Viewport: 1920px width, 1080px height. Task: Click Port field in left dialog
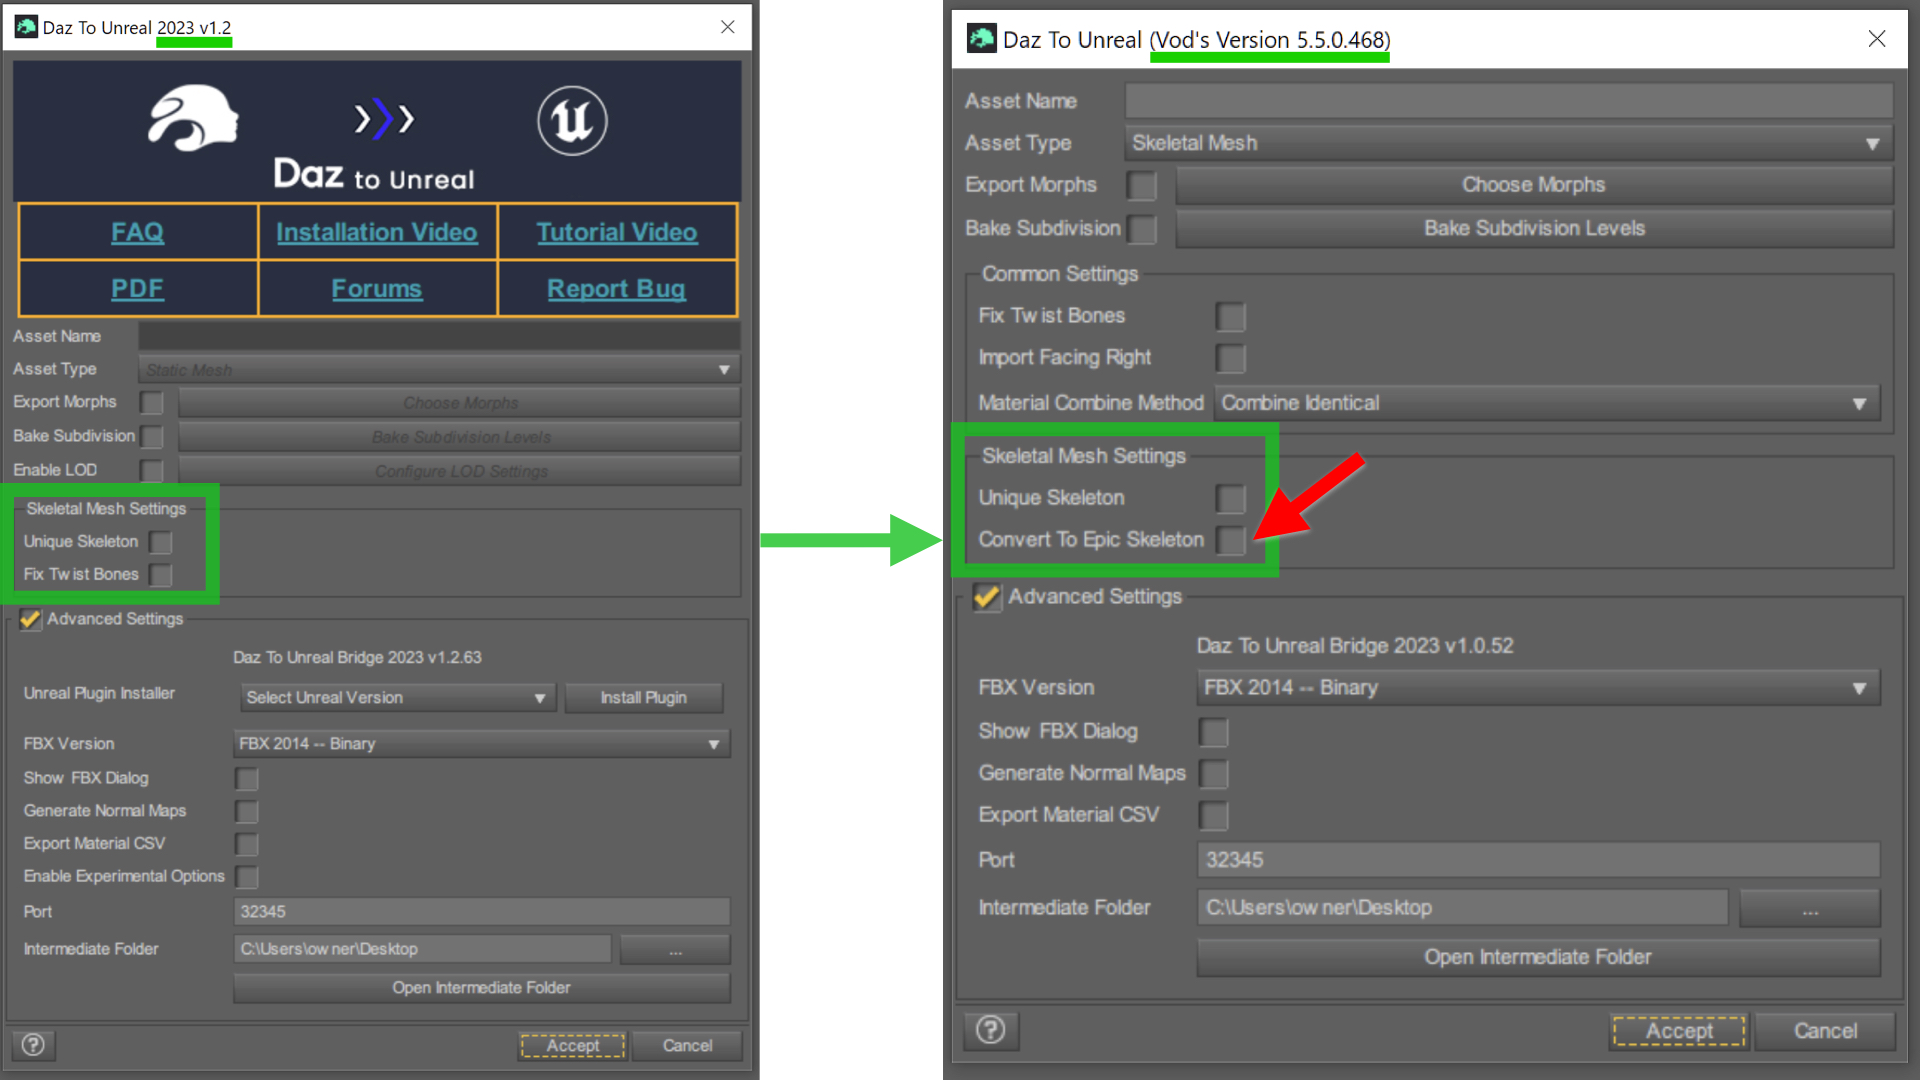click(x=482, y=911)
